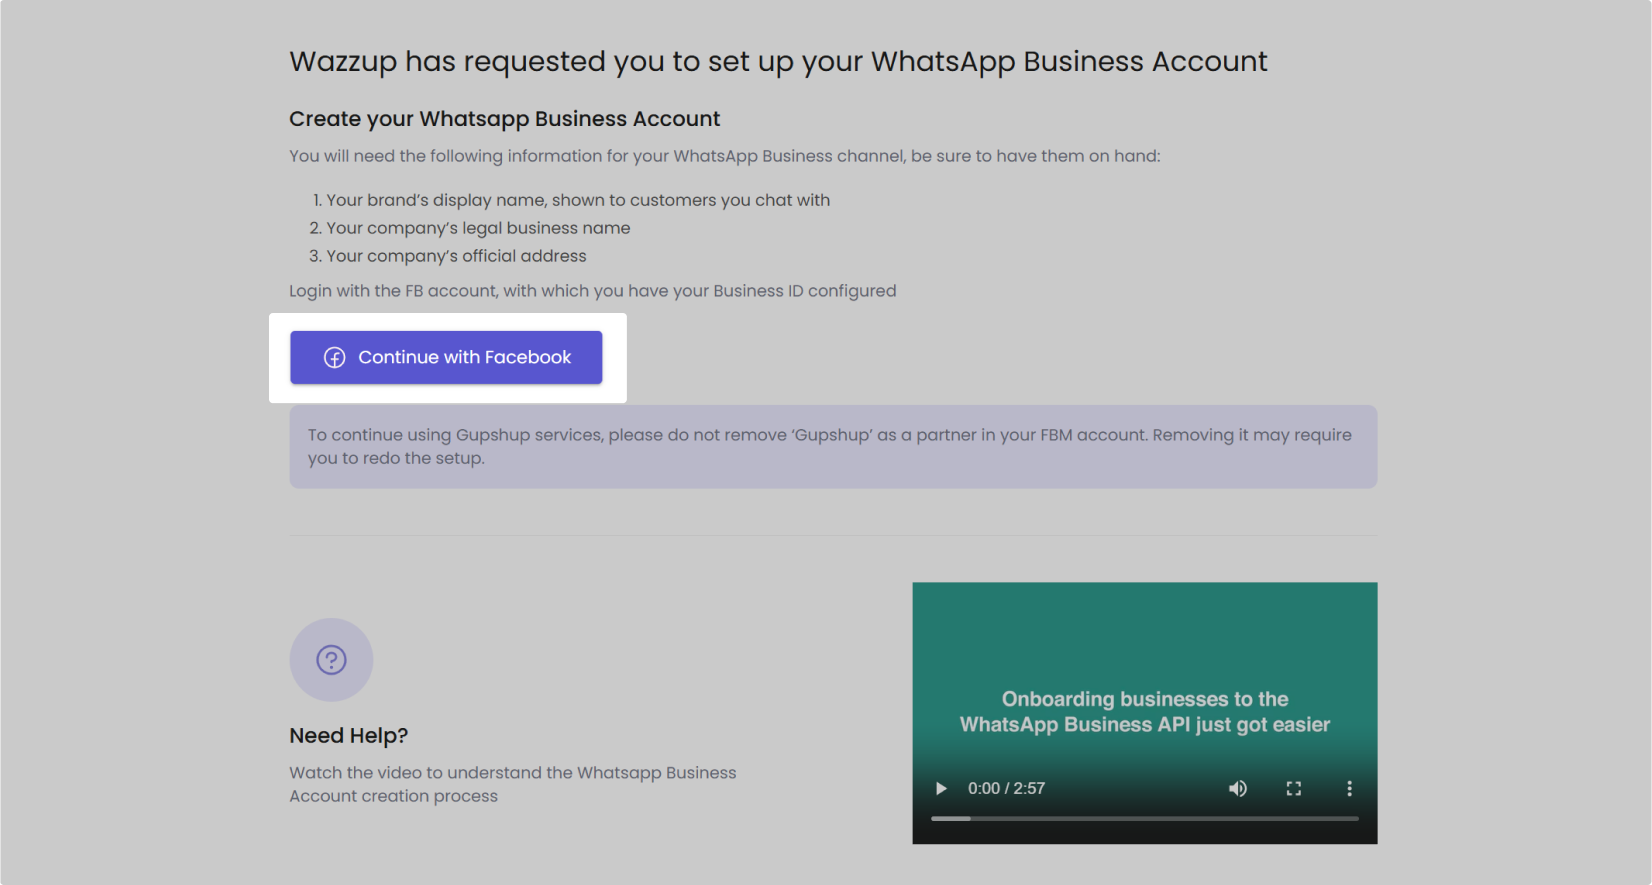Click the legal business name list item

pos(477,228)
